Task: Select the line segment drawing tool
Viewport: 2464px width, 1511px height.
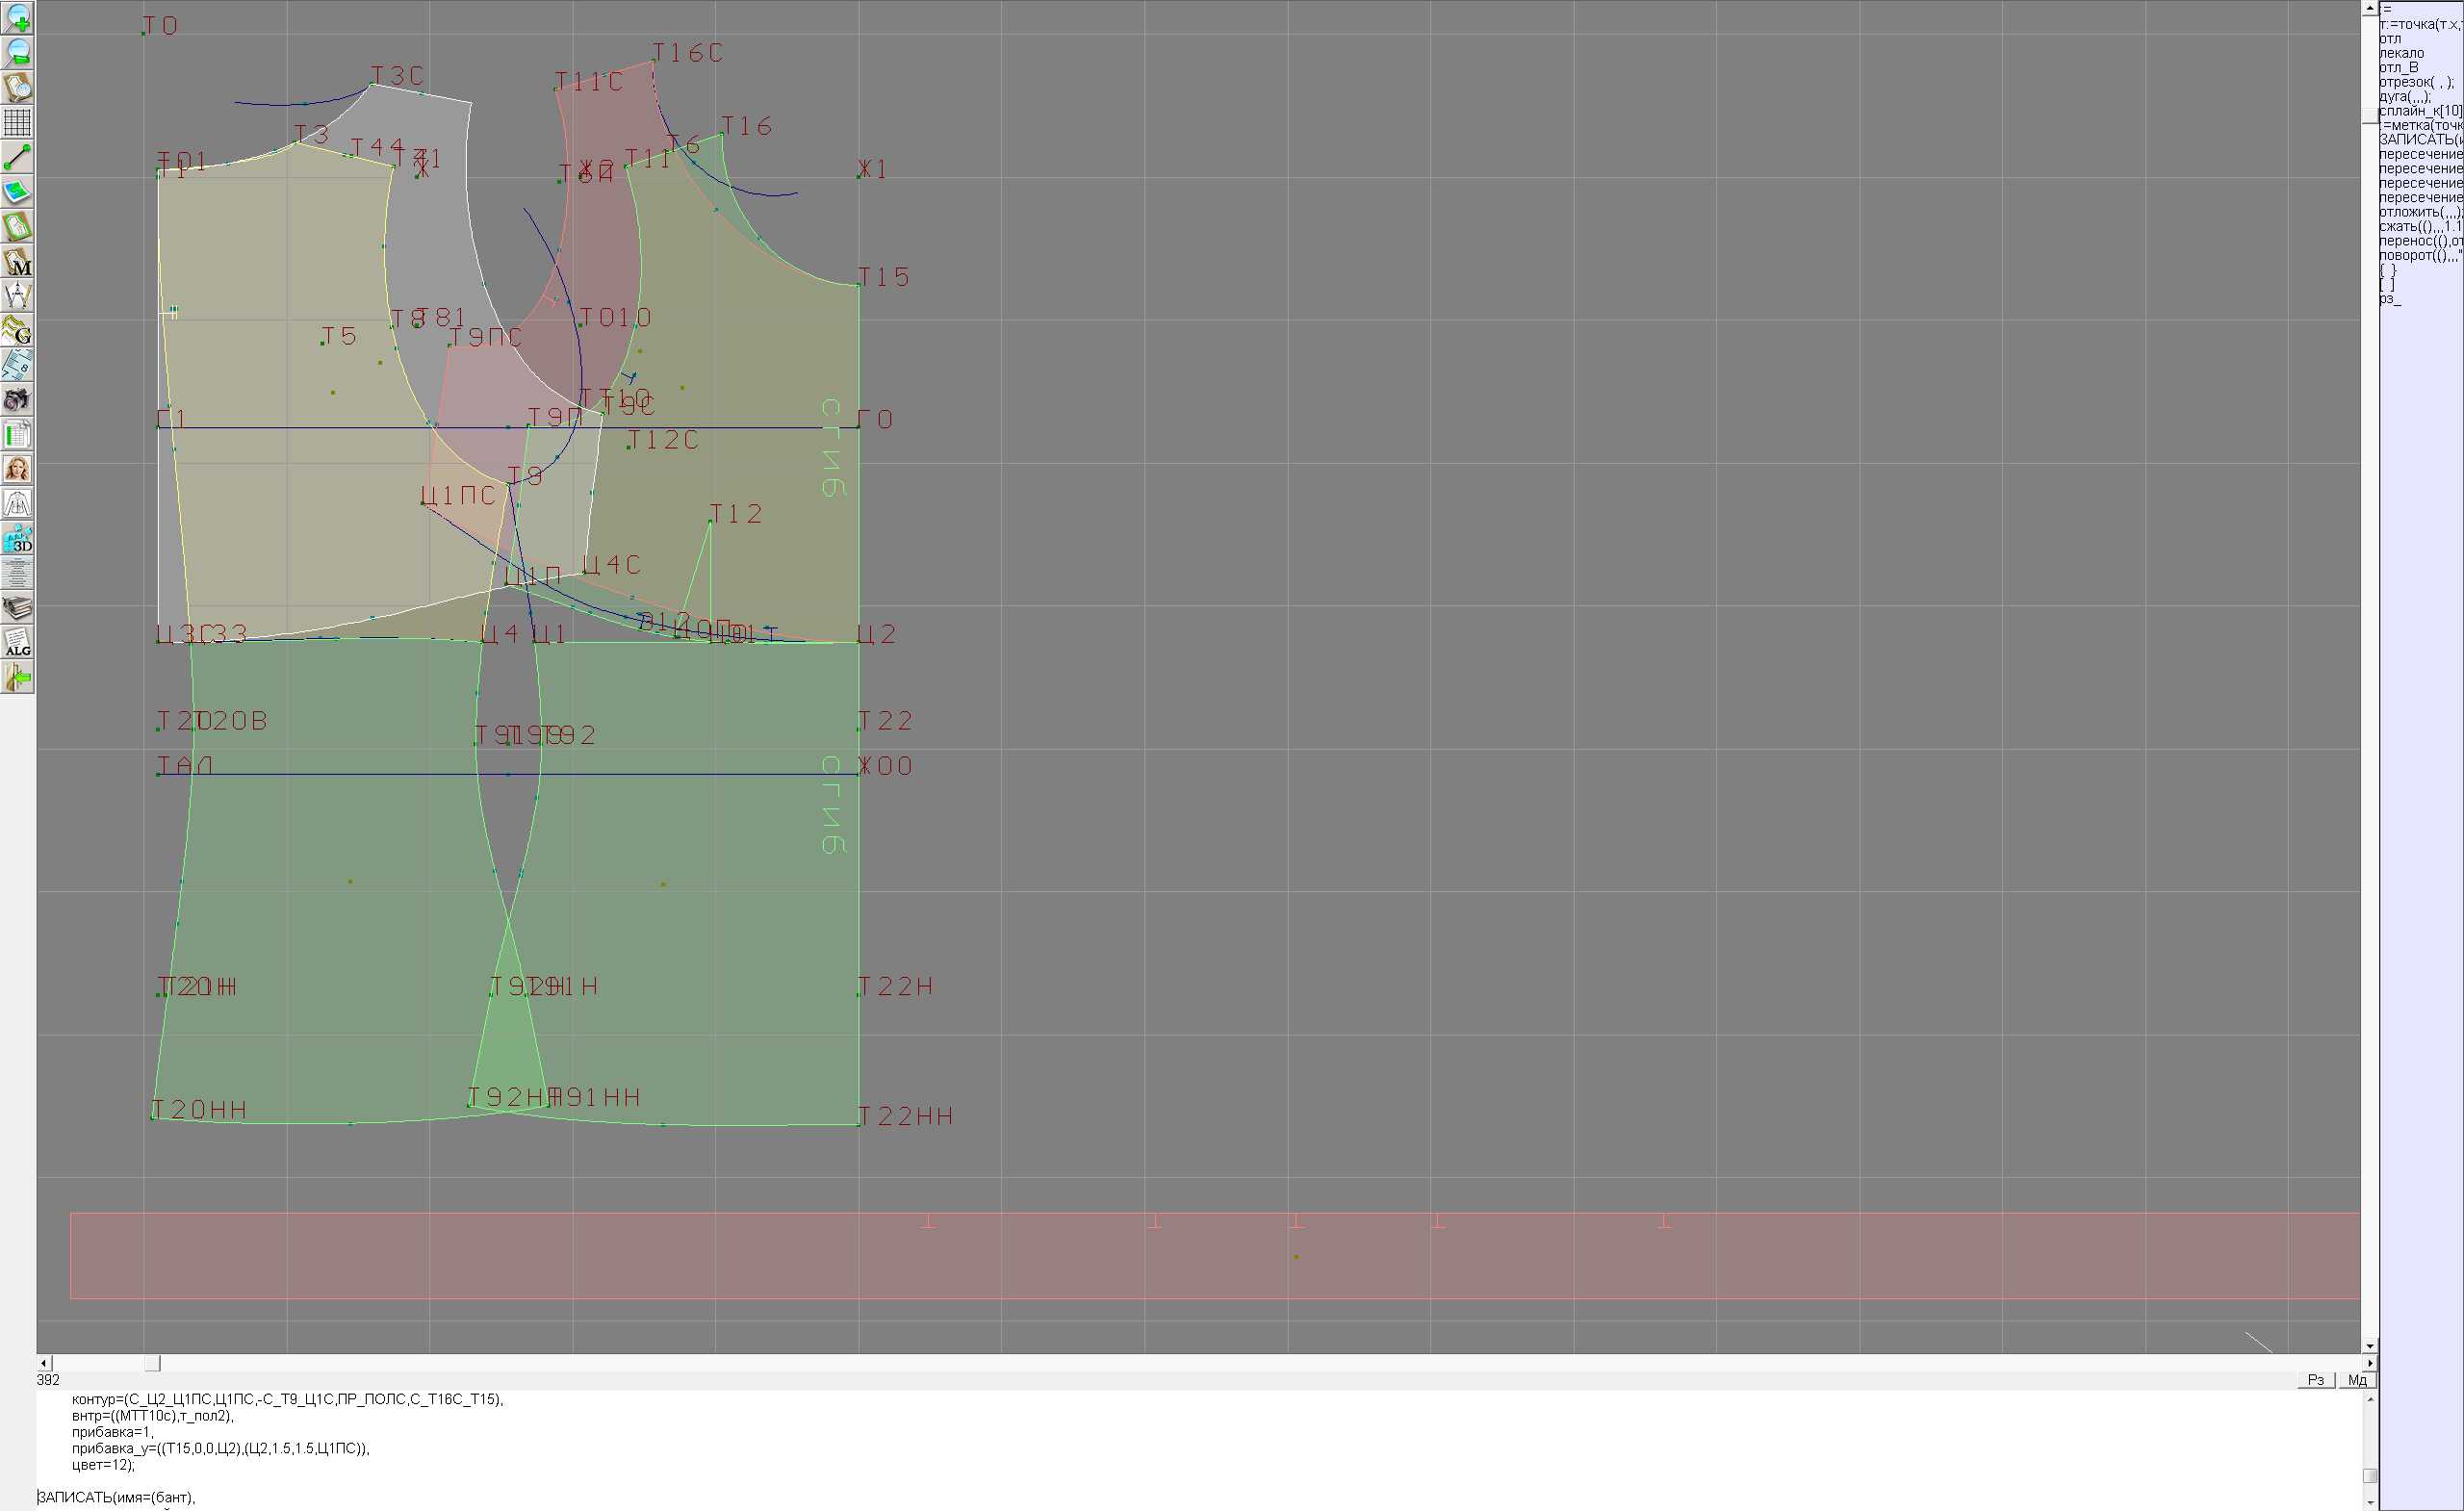Action: [x=17, y=157]
